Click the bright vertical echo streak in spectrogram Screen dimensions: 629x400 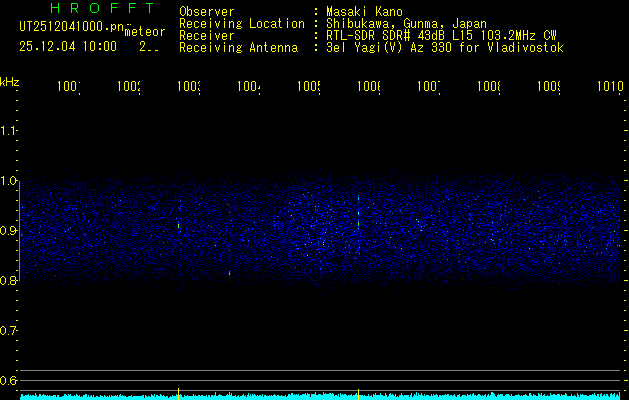tap(358, 210)
